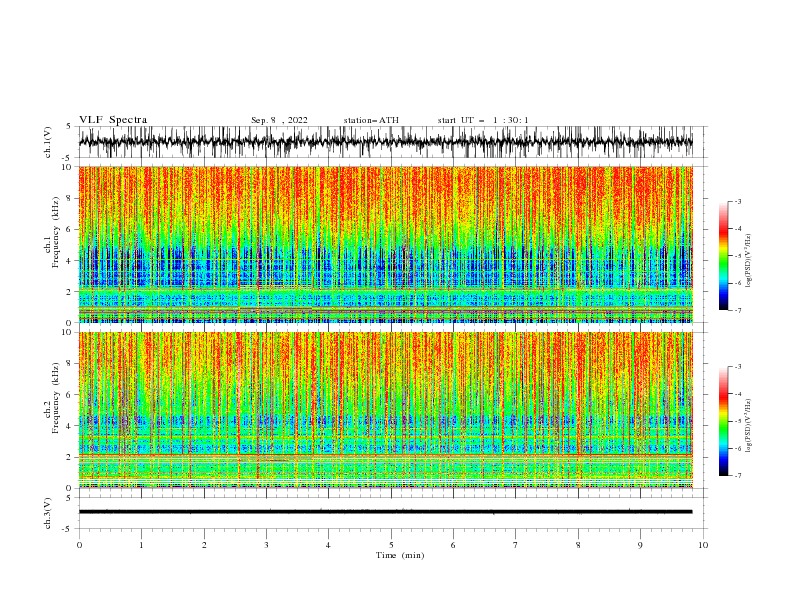Viewport: 792px width, 612px height.
Task: Click the ch.1 voltage waveform trace
Action: (385, 142)
